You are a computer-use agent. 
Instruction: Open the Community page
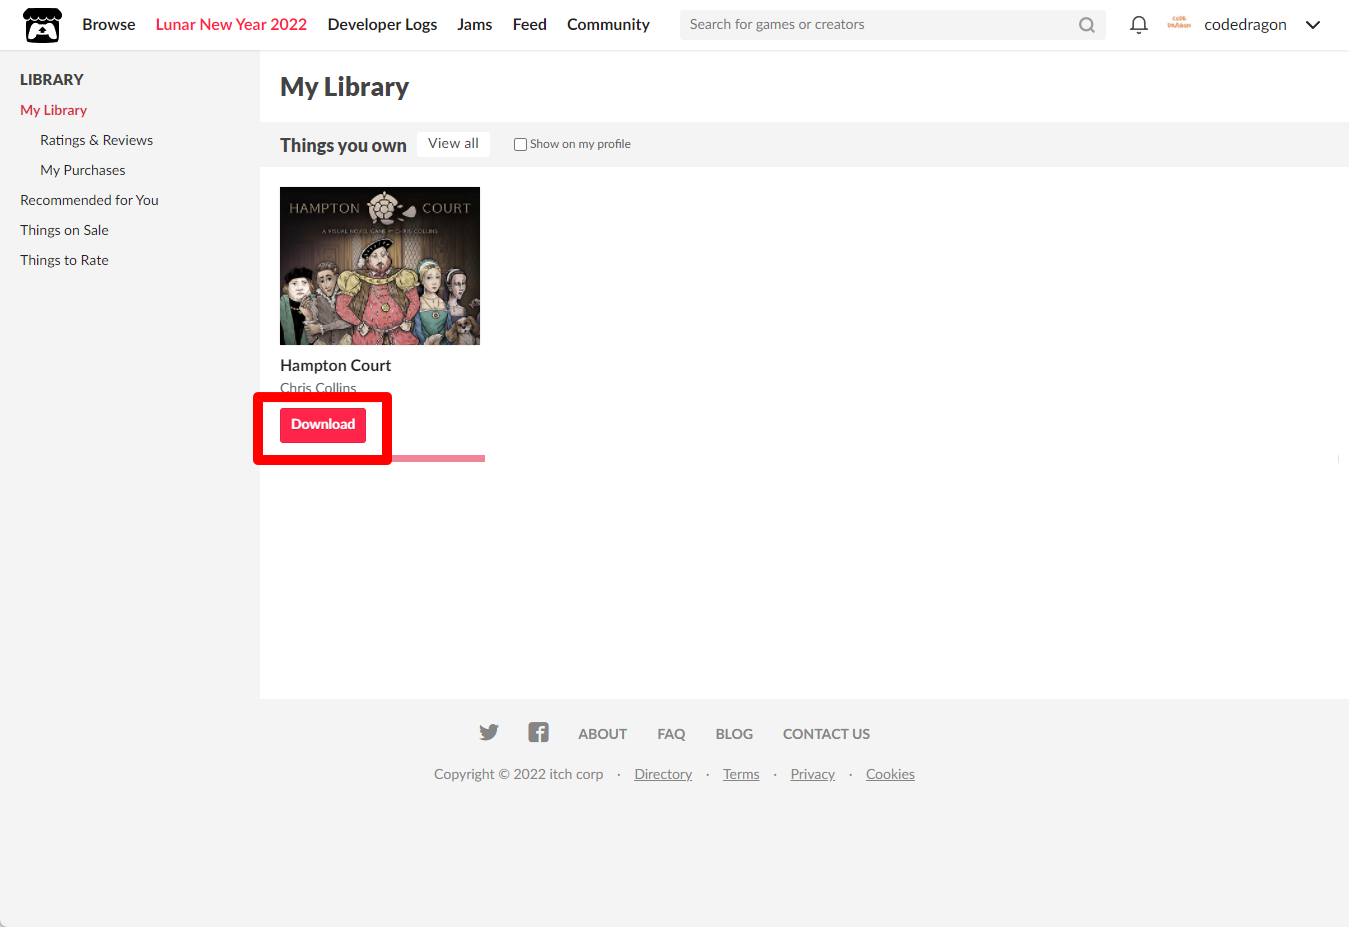[x=608, y=24]
